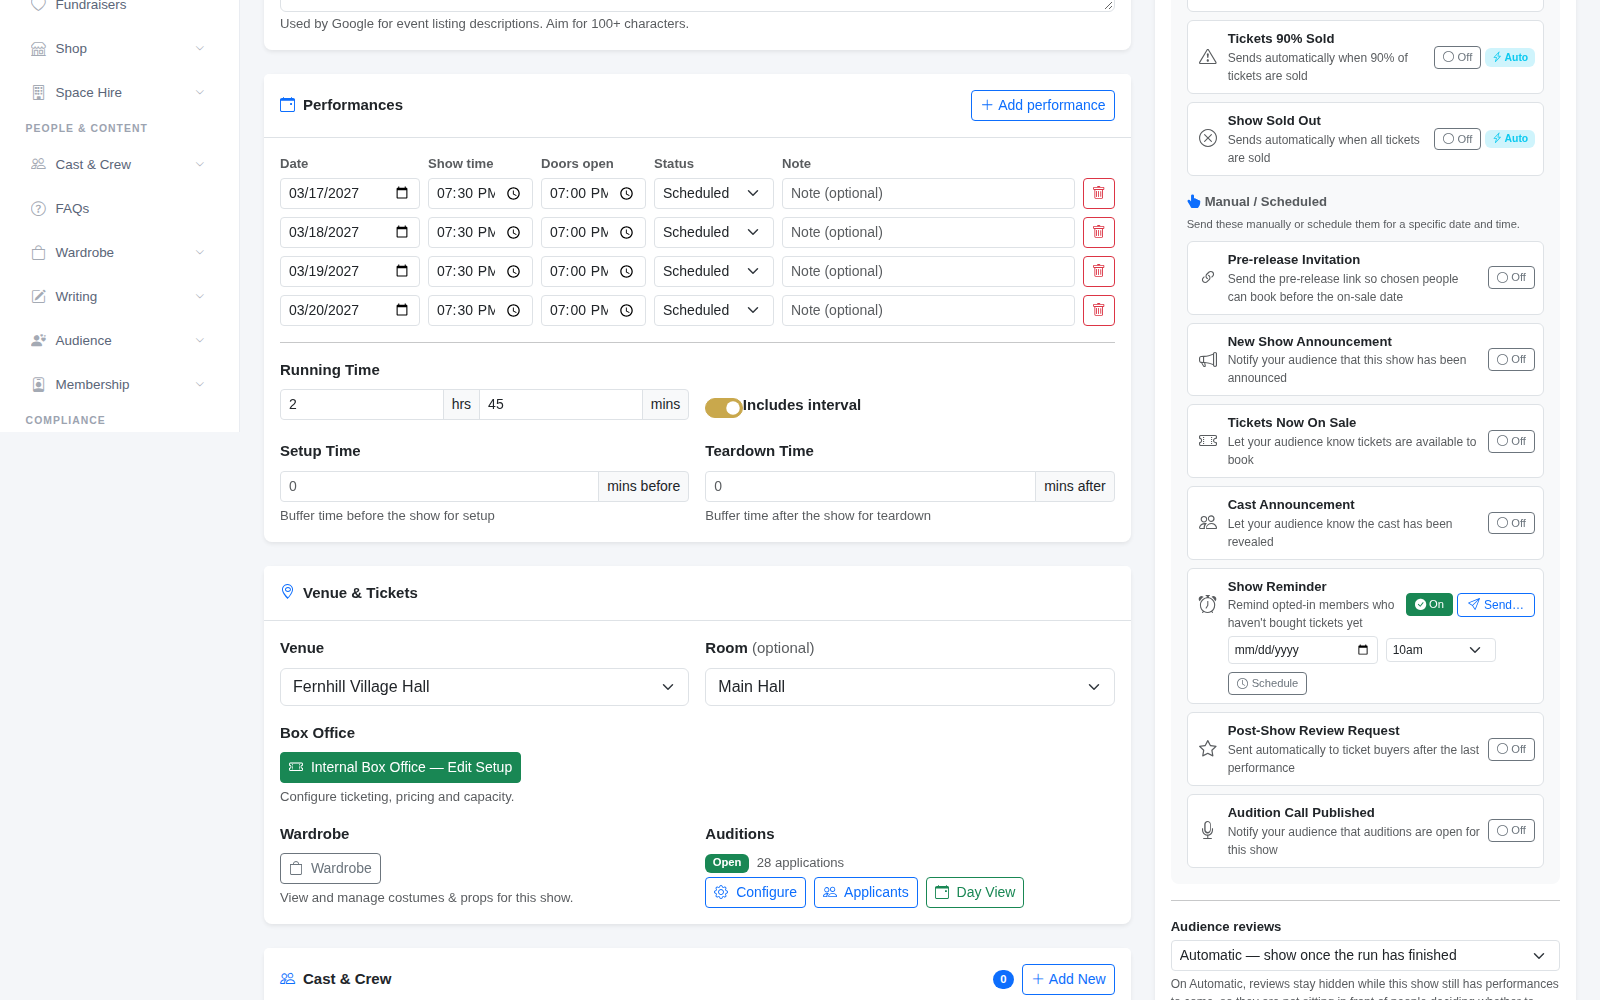Enable Tickets Now On Sale toggle

click(1511, 441)
